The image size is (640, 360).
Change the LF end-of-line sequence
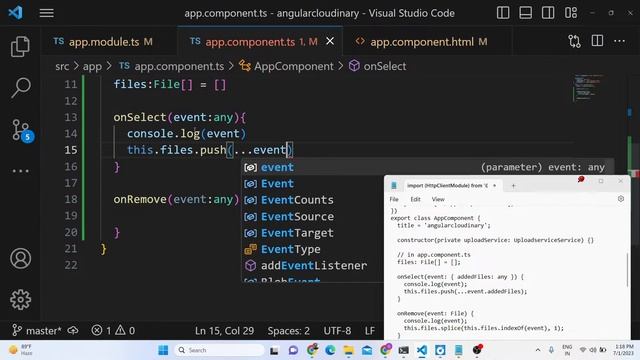point(370,330)
